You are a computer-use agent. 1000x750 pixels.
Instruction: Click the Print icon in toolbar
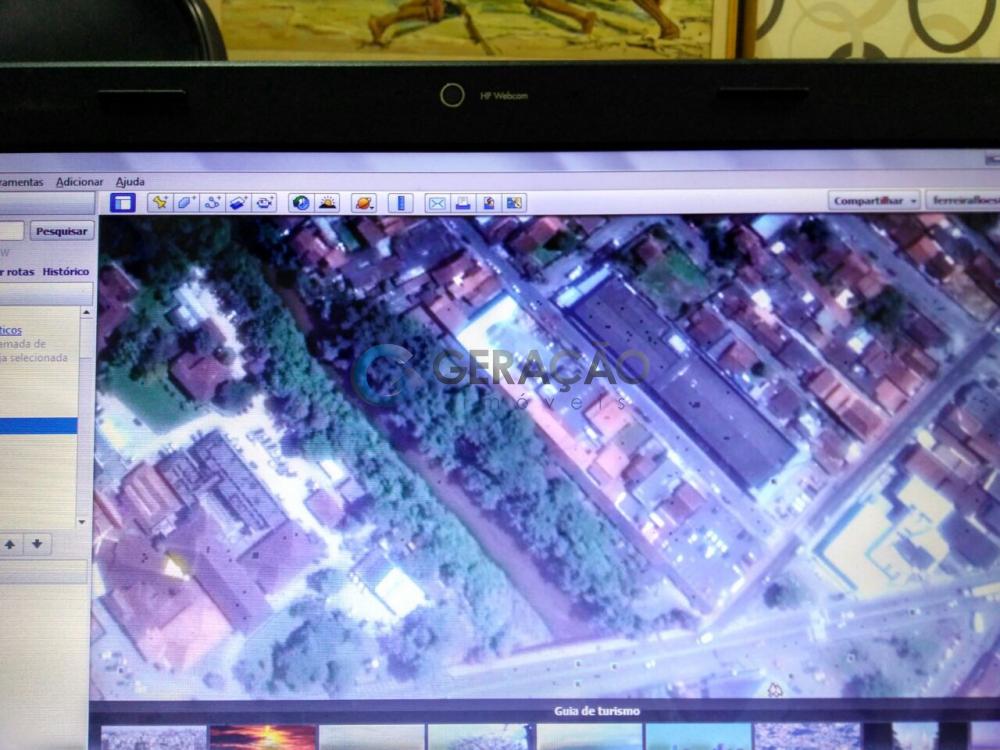(x=463, y=203)
